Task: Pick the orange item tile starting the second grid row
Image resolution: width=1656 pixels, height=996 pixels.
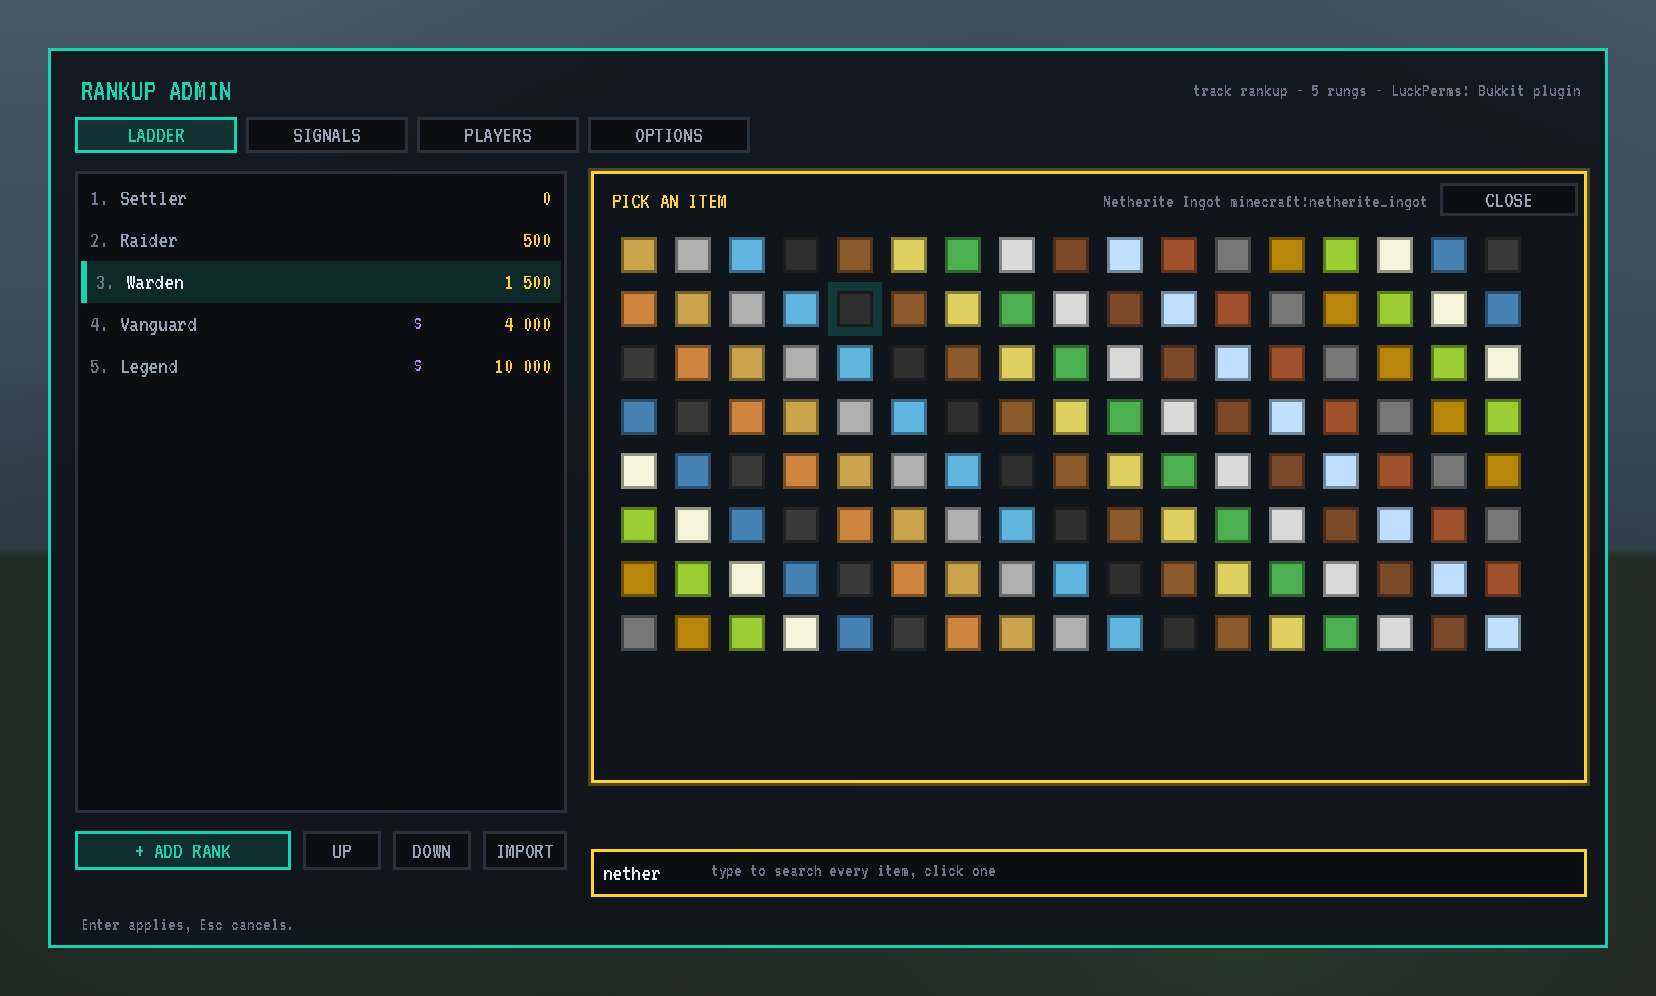Action: pyautogui.click(x=639, y=309)
